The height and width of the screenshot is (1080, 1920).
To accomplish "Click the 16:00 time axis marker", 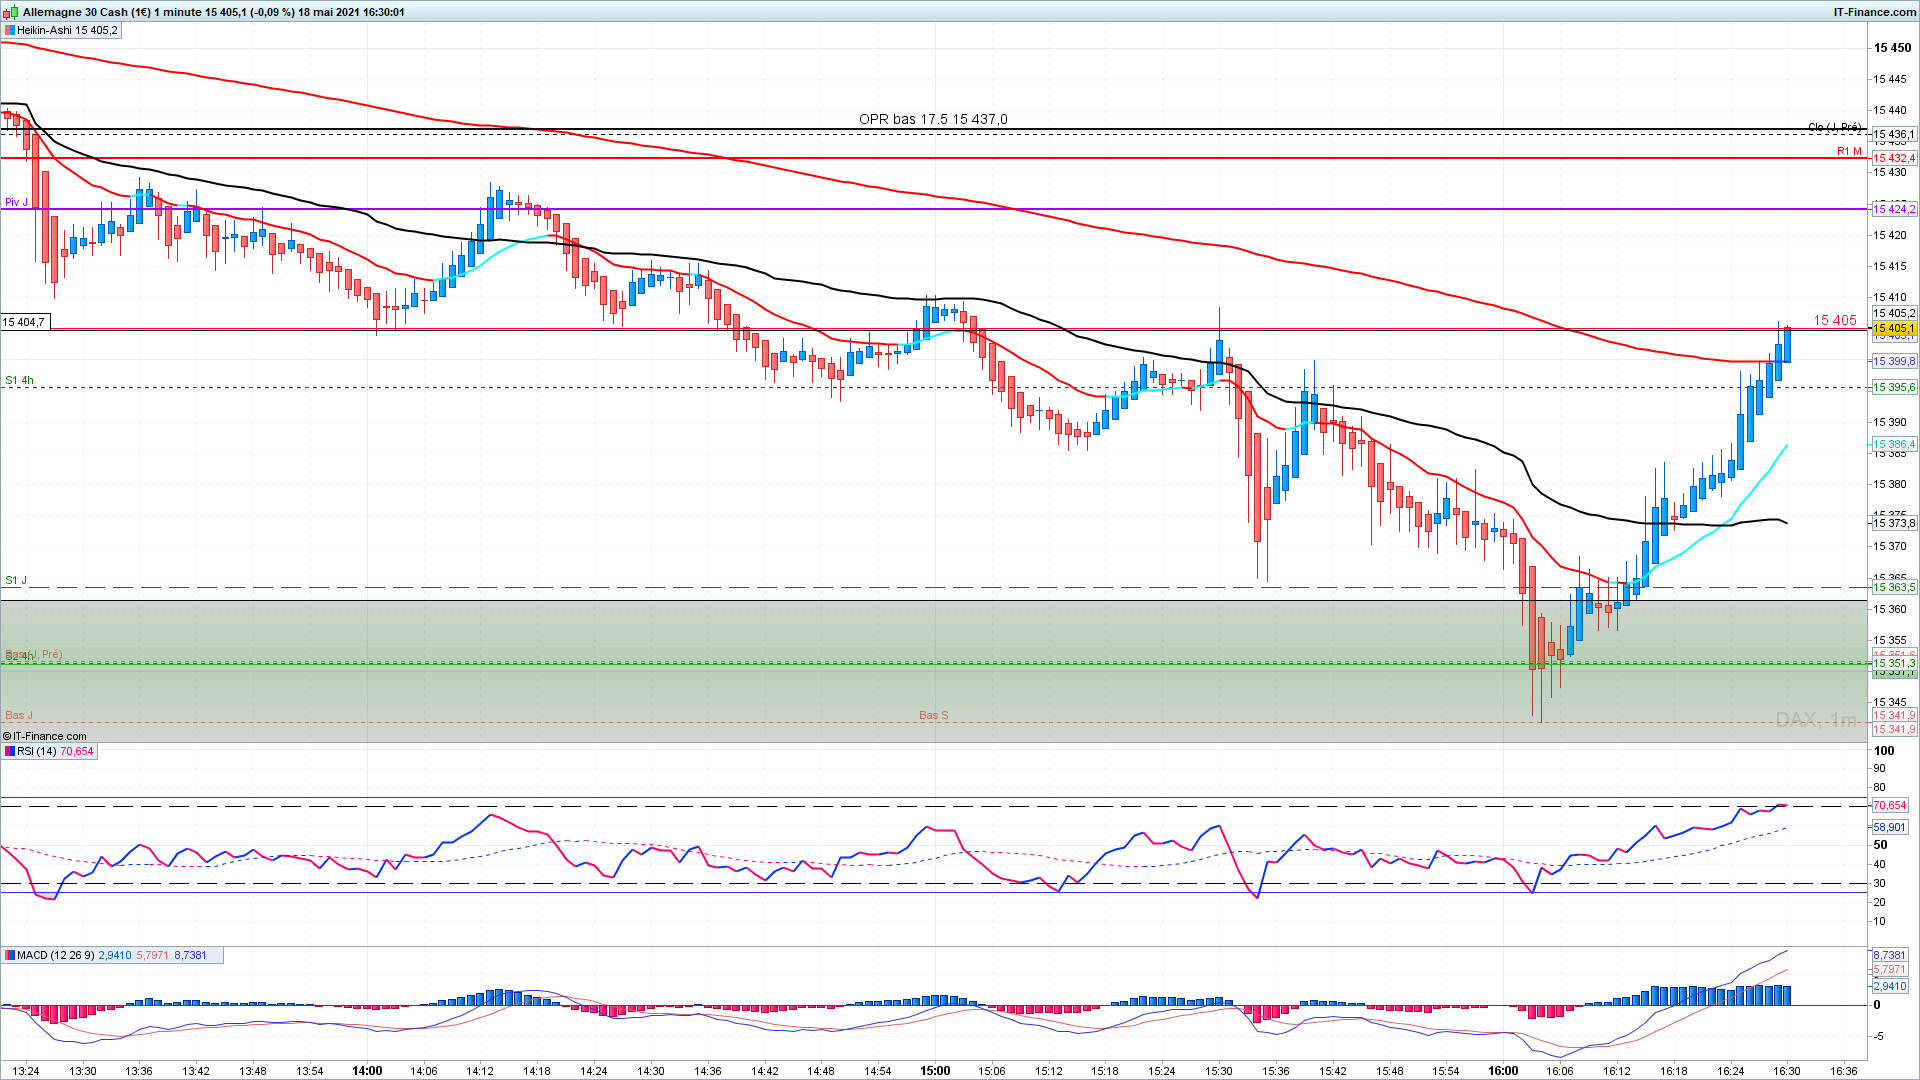I will tap(1502, 1070).
